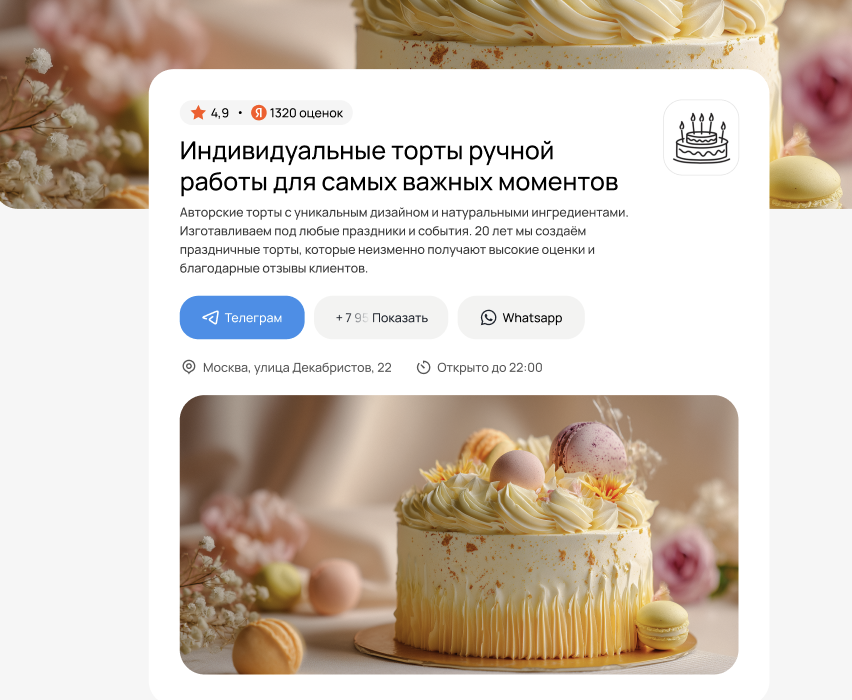Open the Телеграм button label
Viewport: 852px width, 700px height.
click(253, 318)
